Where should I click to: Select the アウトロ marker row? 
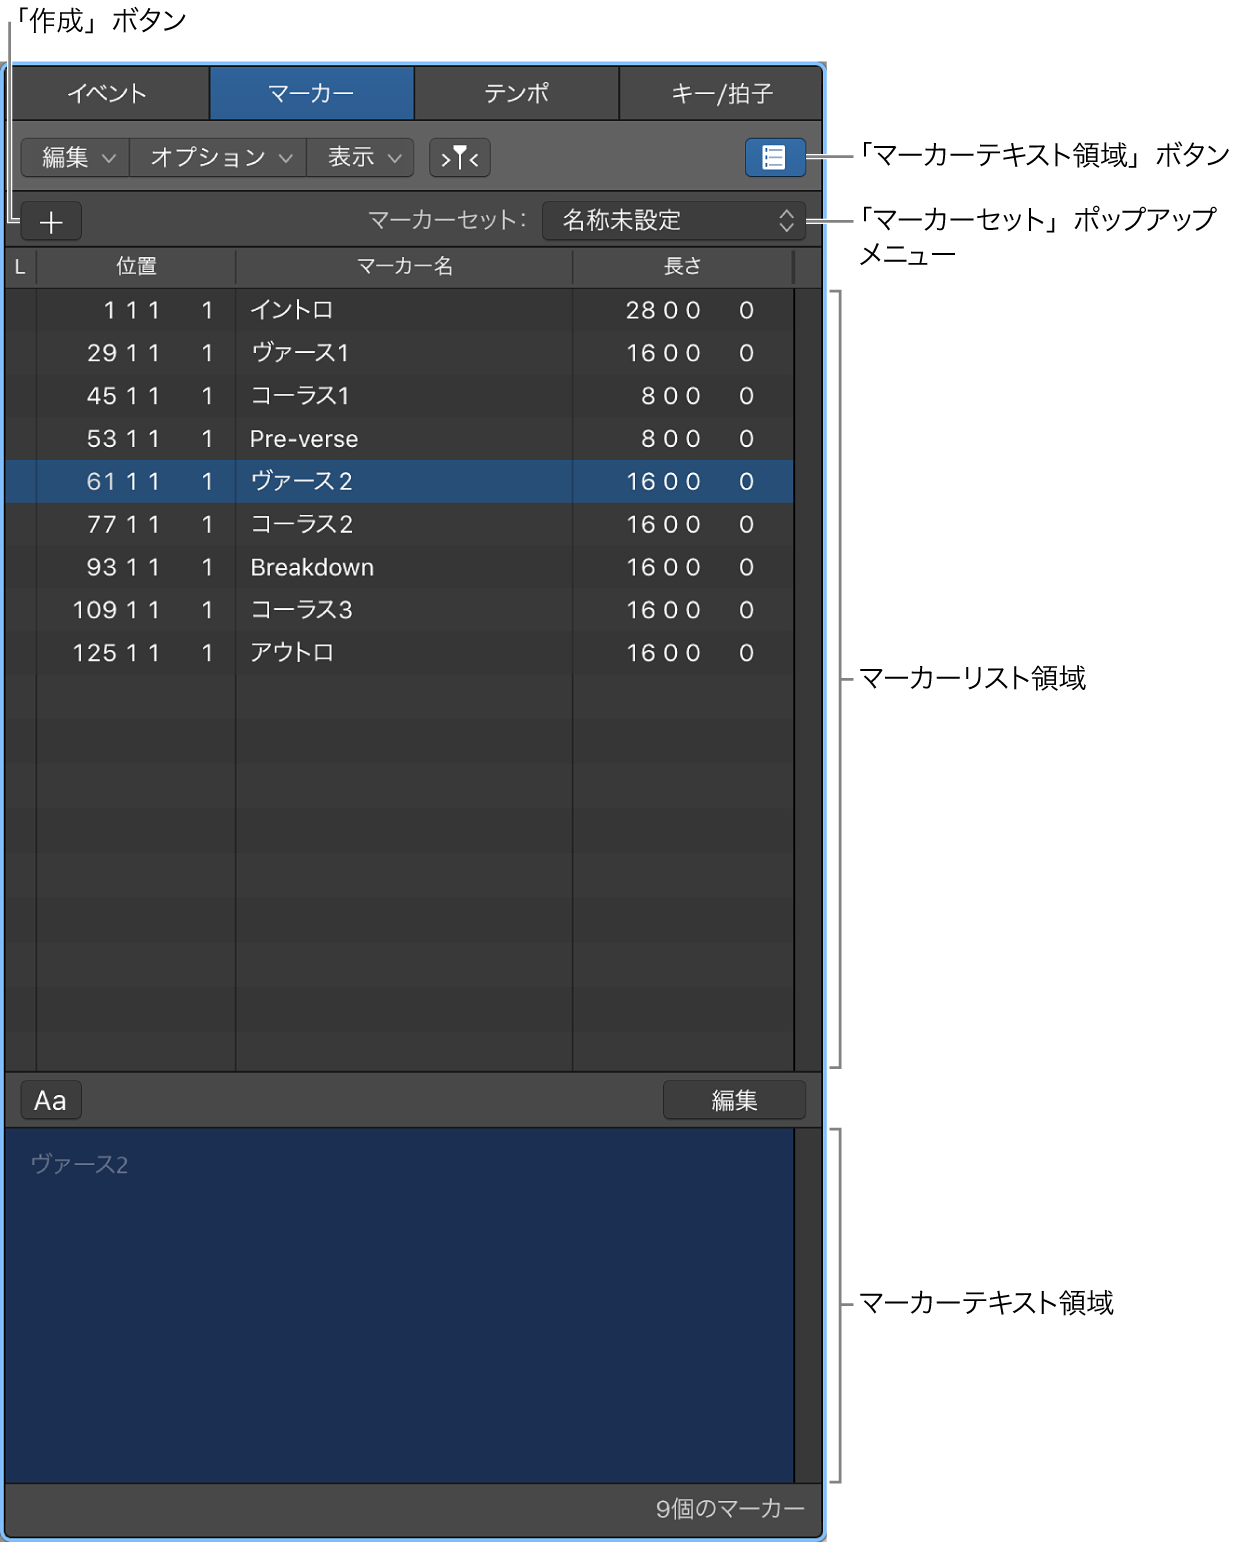point(399,653)
